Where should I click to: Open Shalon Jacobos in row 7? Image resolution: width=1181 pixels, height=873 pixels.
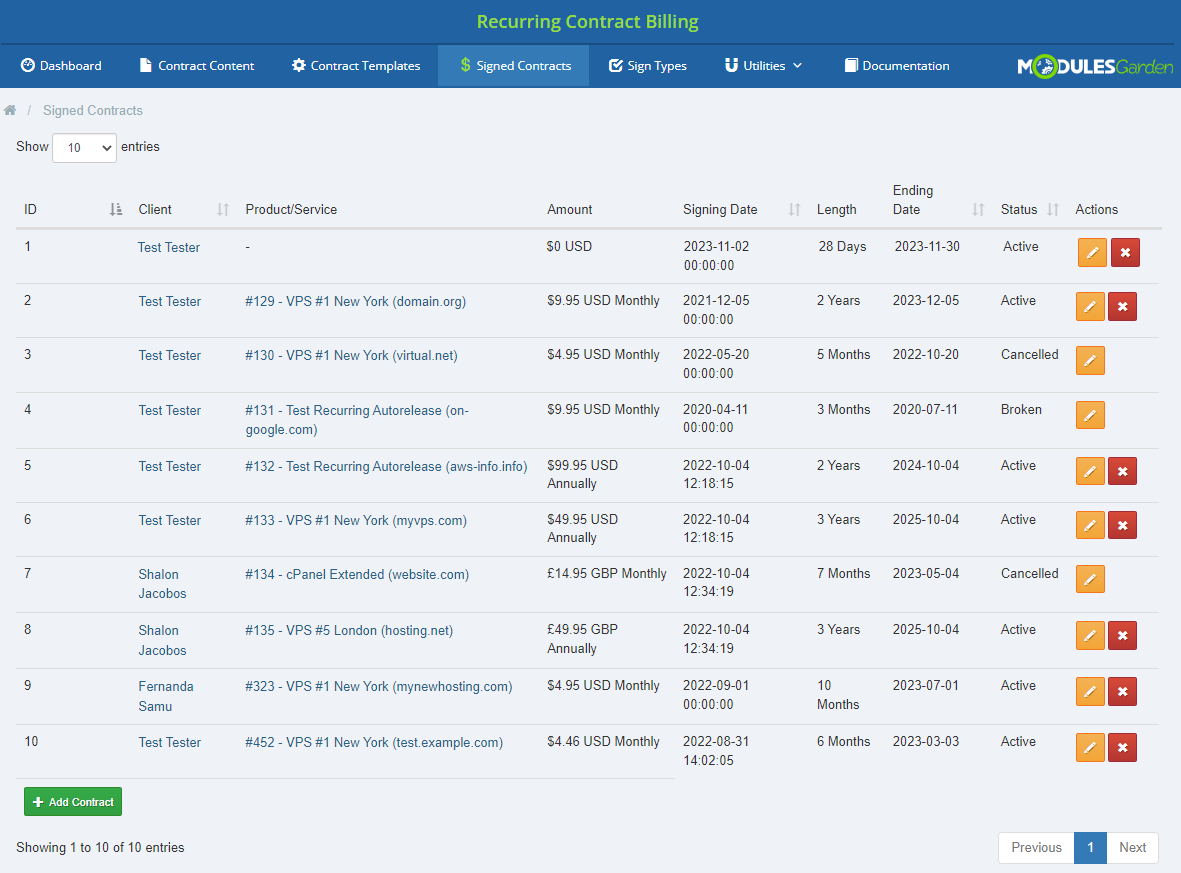click(x=162, y=584)
